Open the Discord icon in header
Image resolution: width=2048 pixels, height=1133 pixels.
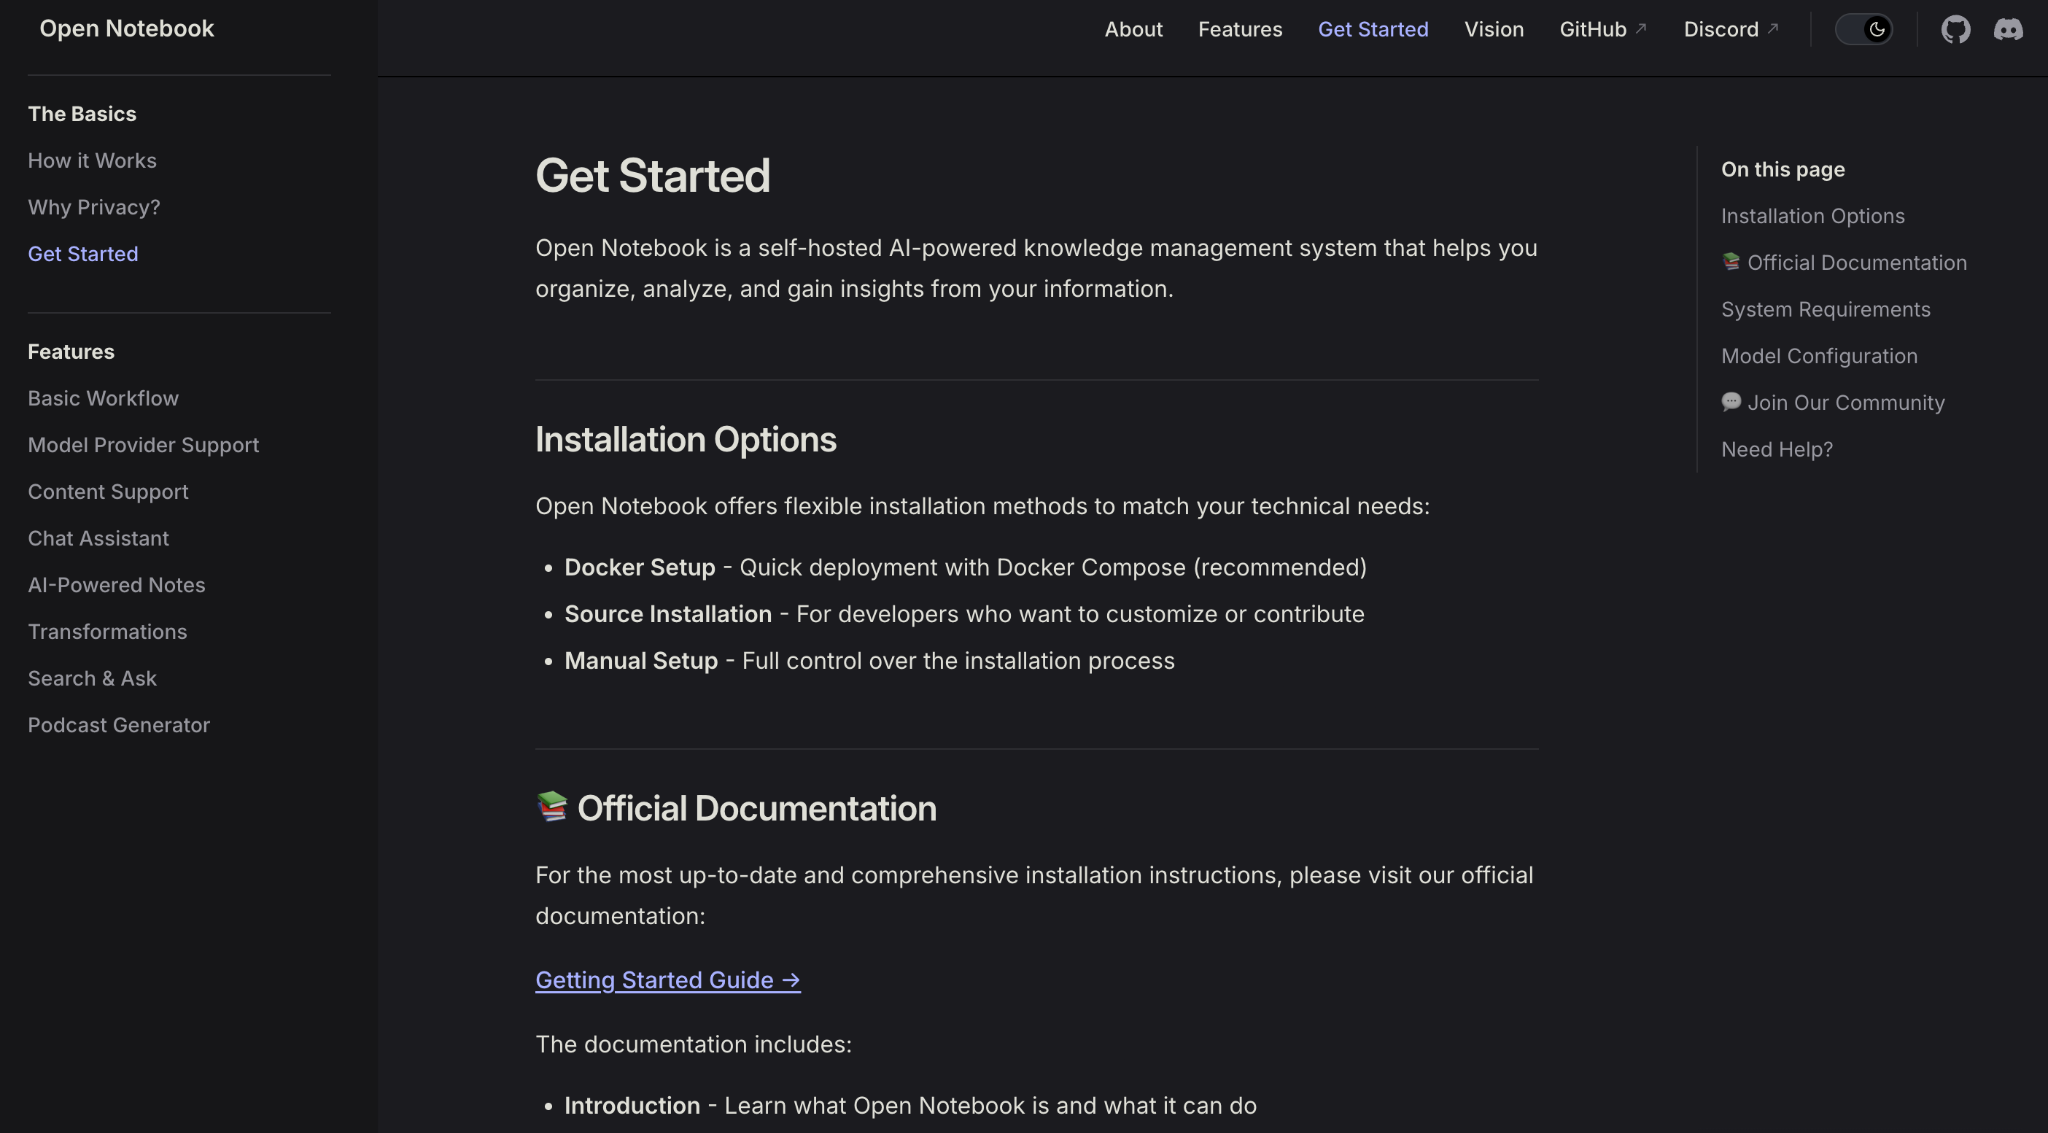[x=2008, y=29]
